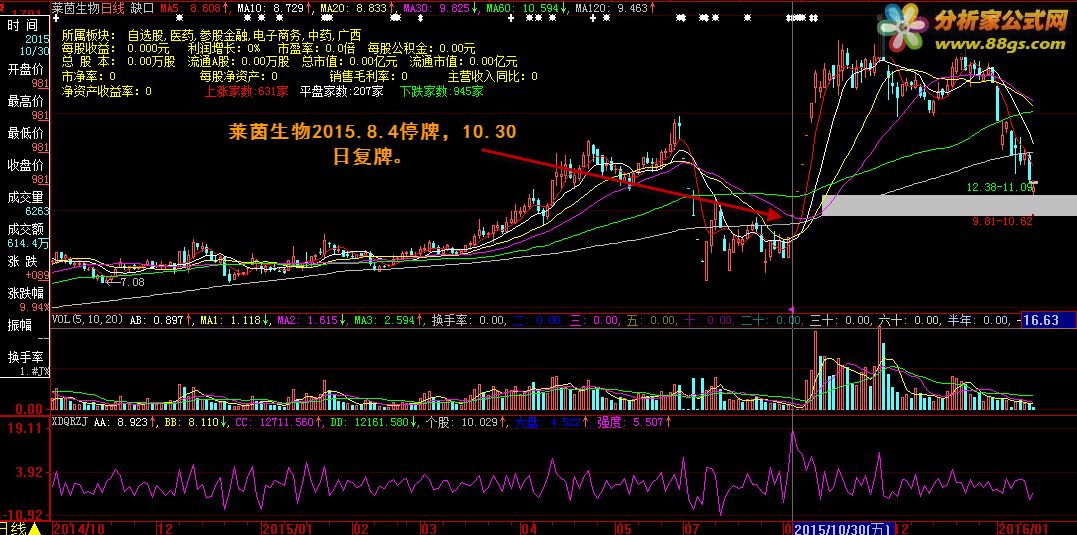The width and height of the screenshot is (1077, 535).
Task: Click the 换手率 field in sidebar
Action: tap(25, 357)
